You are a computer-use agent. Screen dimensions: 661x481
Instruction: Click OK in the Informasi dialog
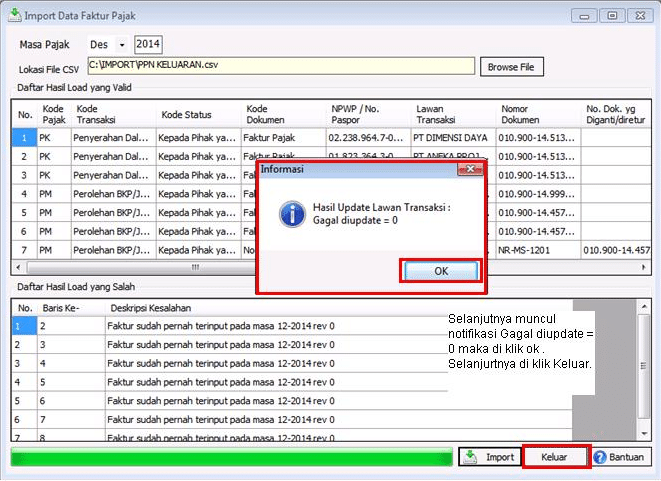pyautogui.click(x=440, y=271)
